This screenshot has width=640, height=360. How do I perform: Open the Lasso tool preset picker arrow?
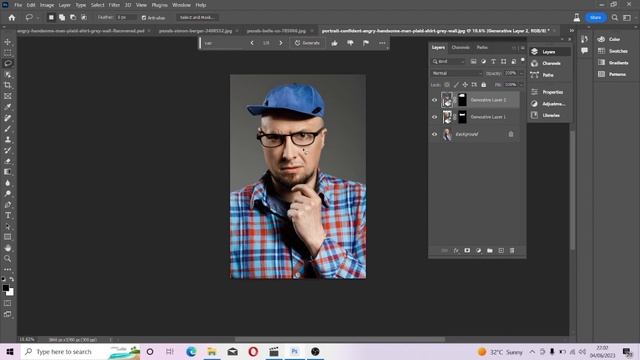click(38, 18)
